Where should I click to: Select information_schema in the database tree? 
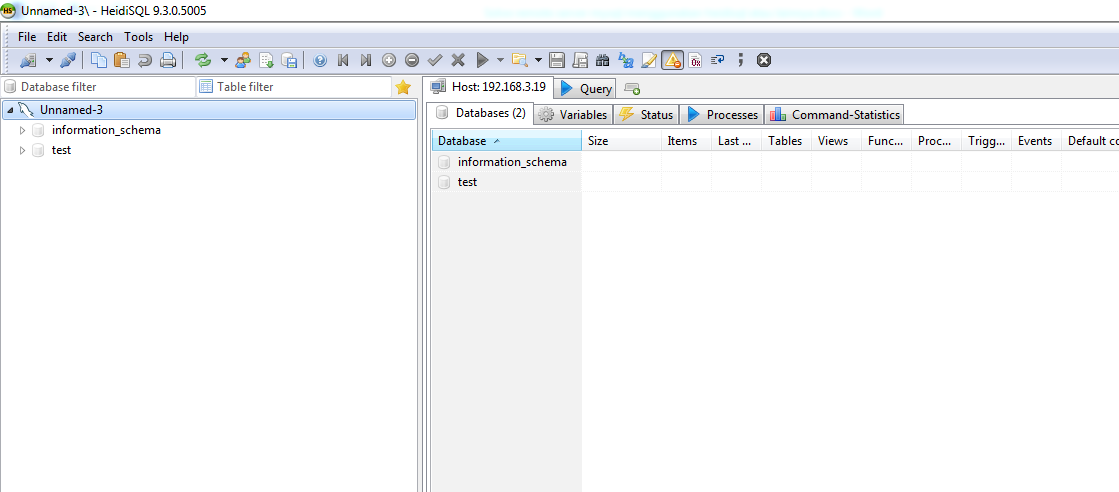pos(106,130)
